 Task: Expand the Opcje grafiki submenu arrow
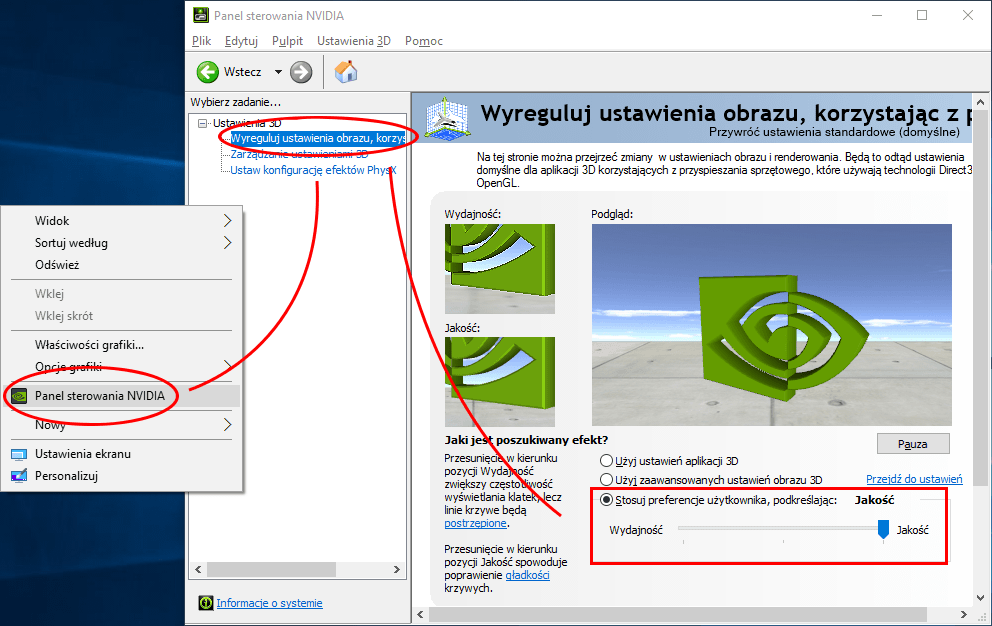(228, 366)
